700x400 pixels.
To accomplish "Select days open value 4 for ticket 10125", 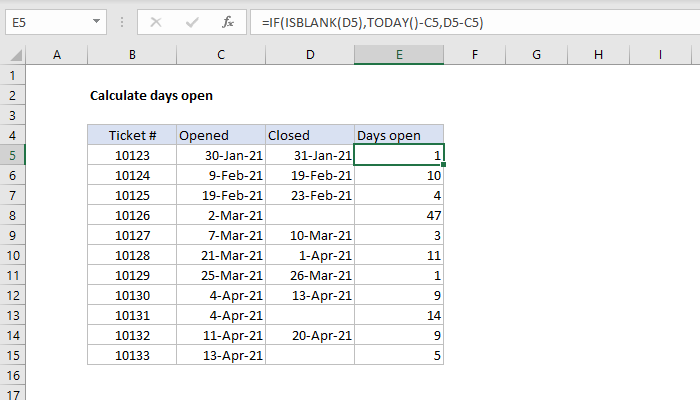I will (399, 196).
